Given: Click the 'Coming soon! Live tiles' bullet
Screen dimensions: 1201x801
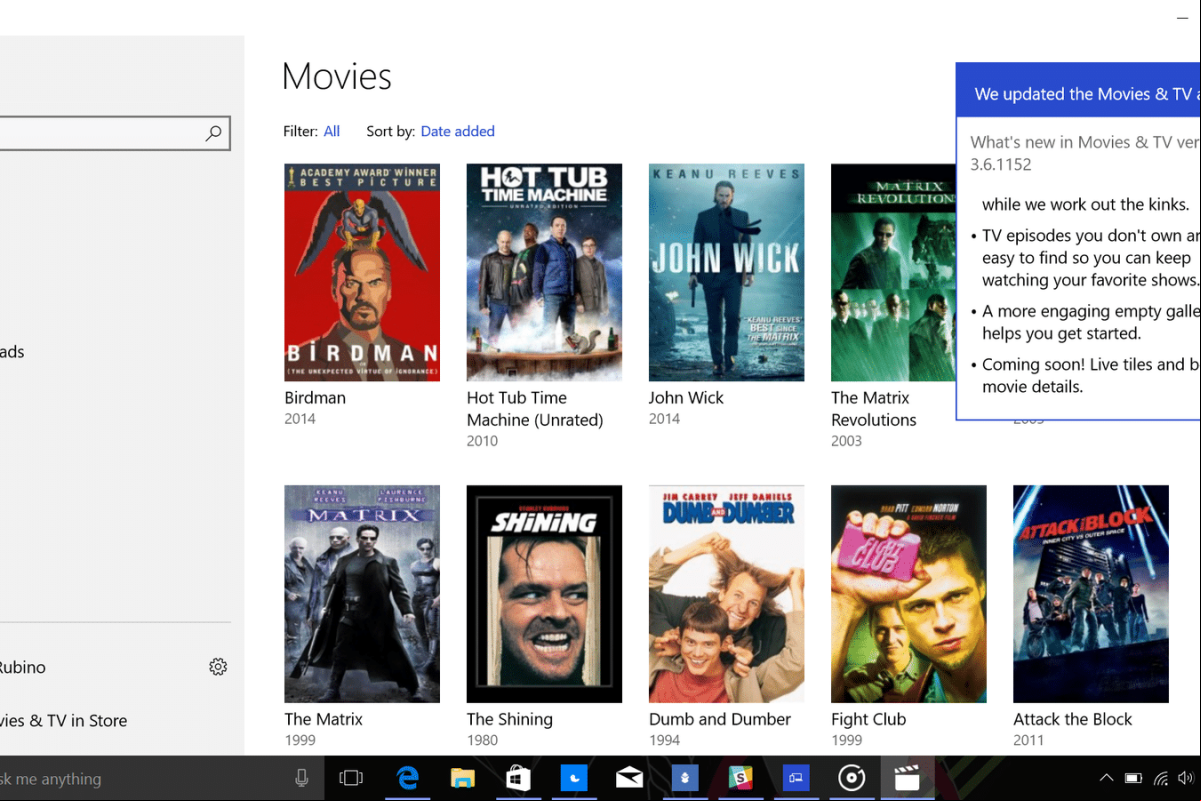Looking at the screenshot, I should tap(1090, 375).
